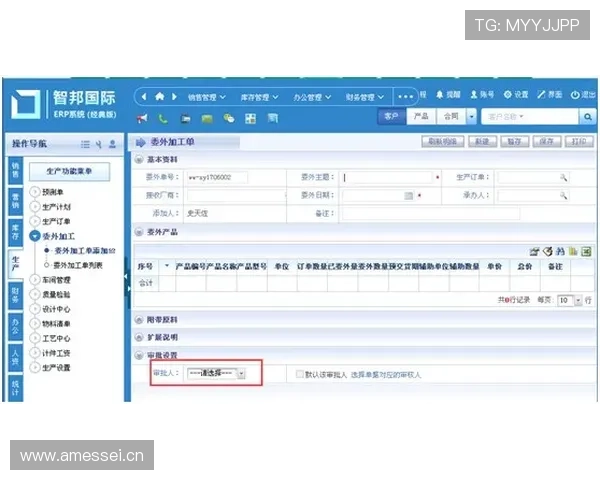Expand the 车间管理 tree node

tap(35, 280)
